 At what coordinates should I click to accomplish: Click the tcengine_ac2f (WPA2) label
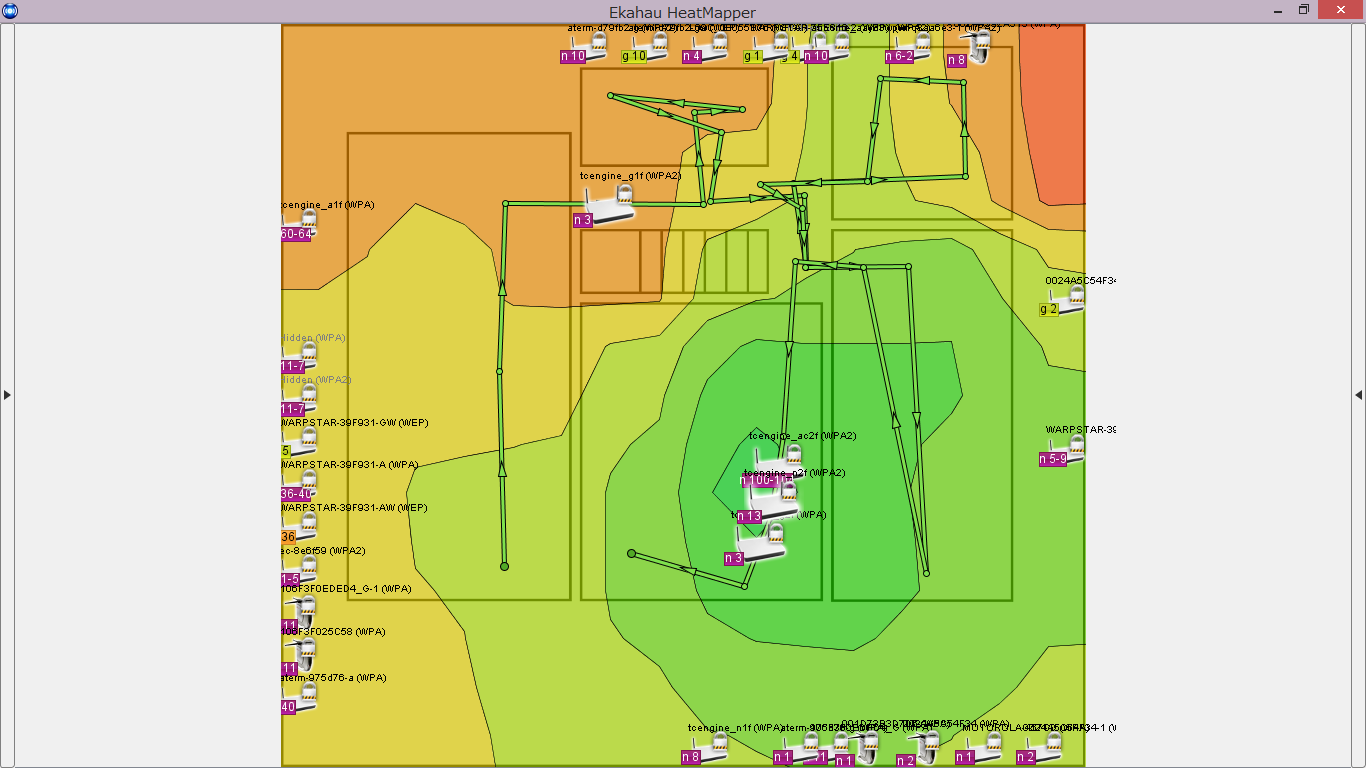[802, 436]
